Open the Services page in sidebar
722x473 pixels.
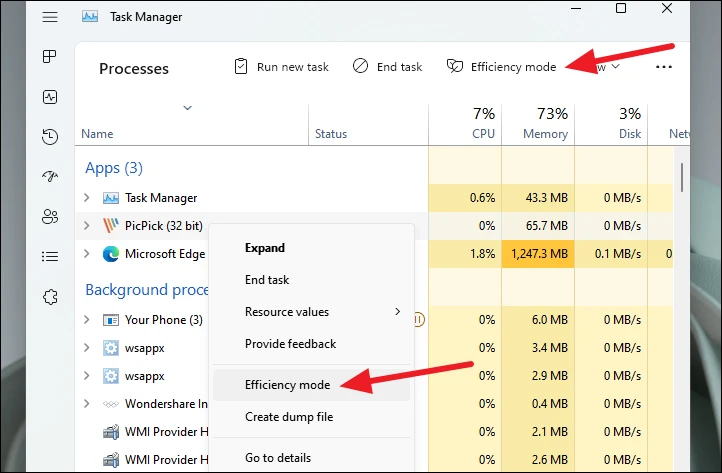pos(50,297)
